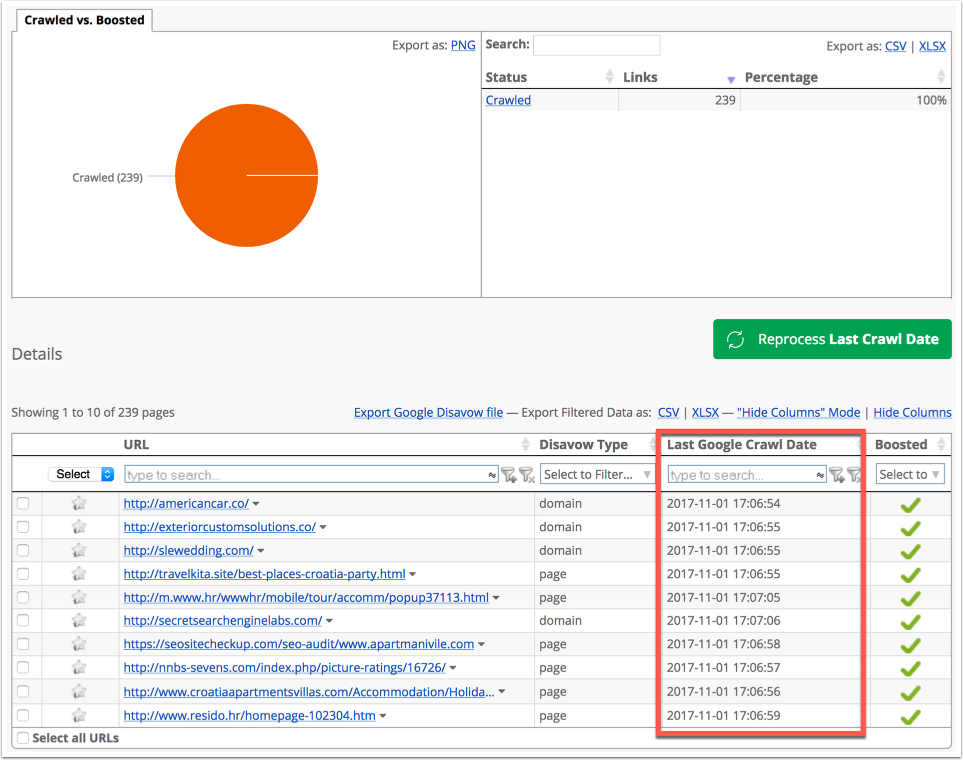Click the Boosted checkmark for resido.hr
Screen dimensions: 963x760
pyautogui.click(x=910, y=716)
